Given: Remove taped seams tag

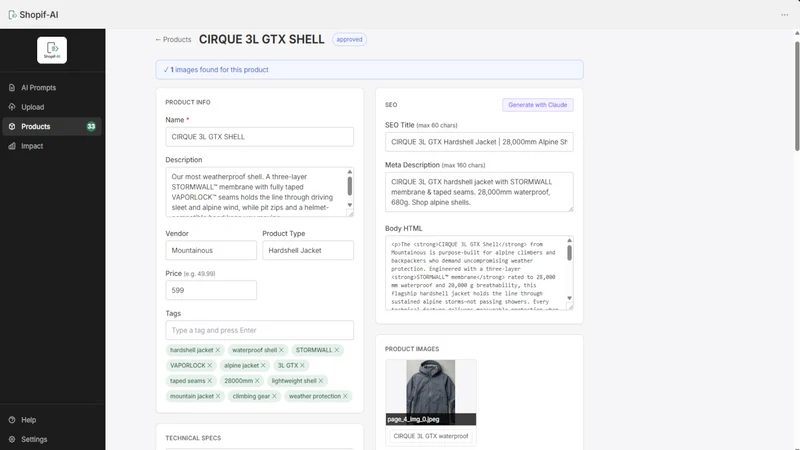Looking at the screenshot, I should pyautogui.click(x=210, y=381).
